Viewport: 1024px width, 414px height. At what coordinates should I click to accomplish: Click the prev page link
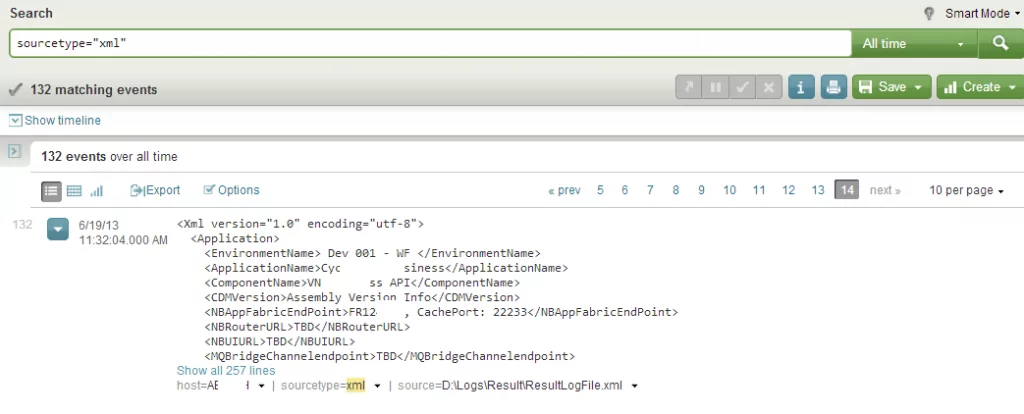pos(564,190)
